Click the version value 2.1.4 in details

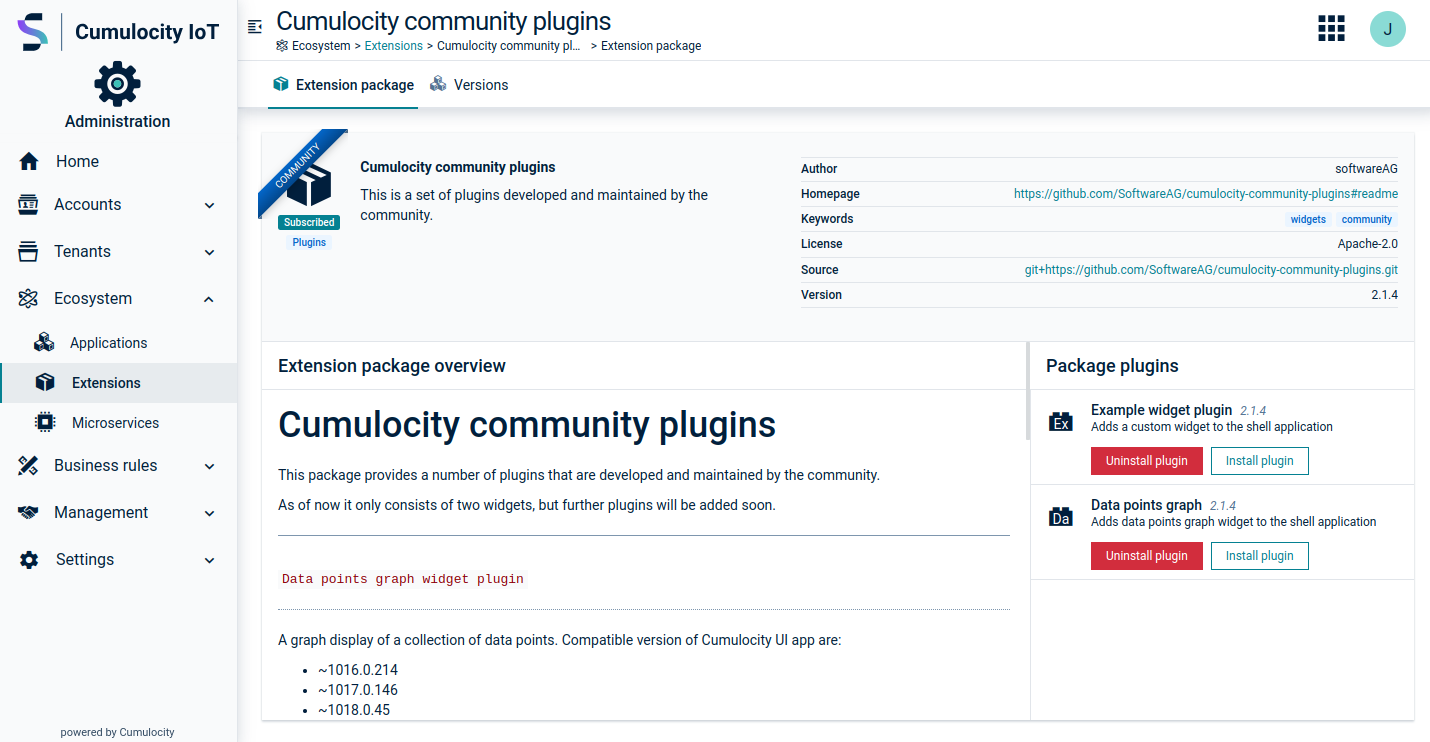1385,295
